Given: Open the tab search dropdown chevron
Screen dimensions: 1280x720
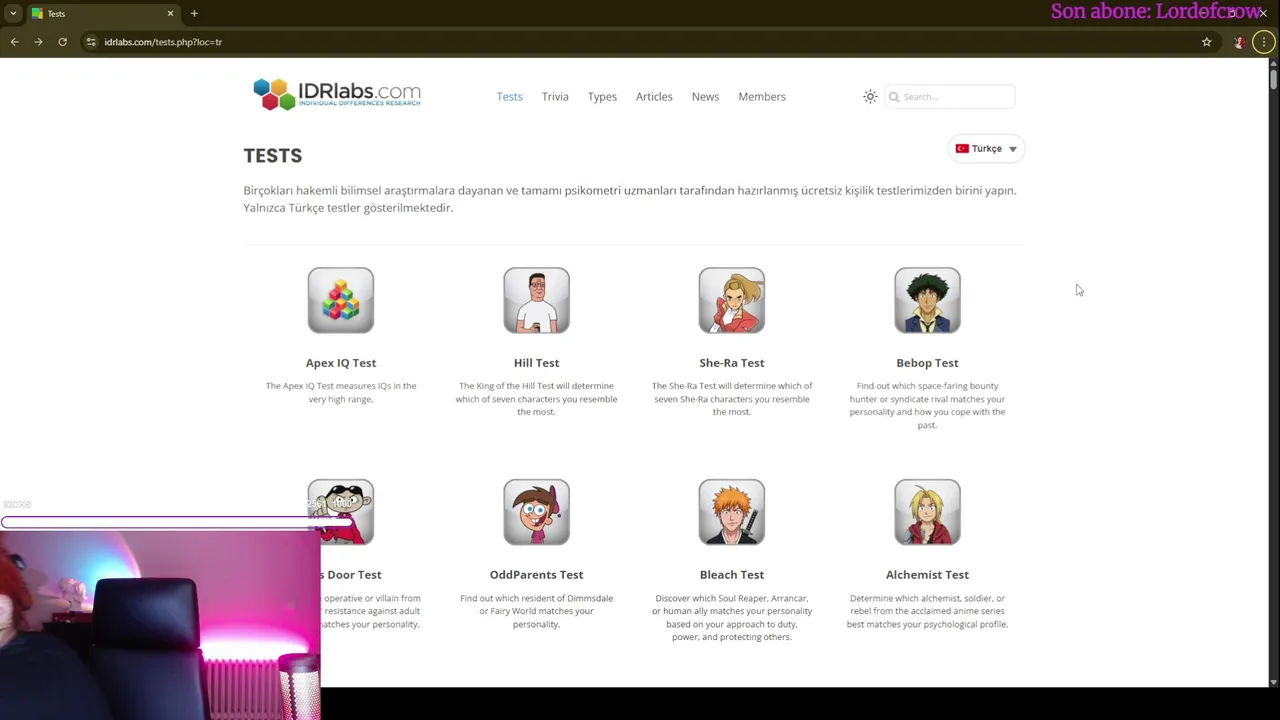Looking at the screenshot, I should click(x=13, y=14).
